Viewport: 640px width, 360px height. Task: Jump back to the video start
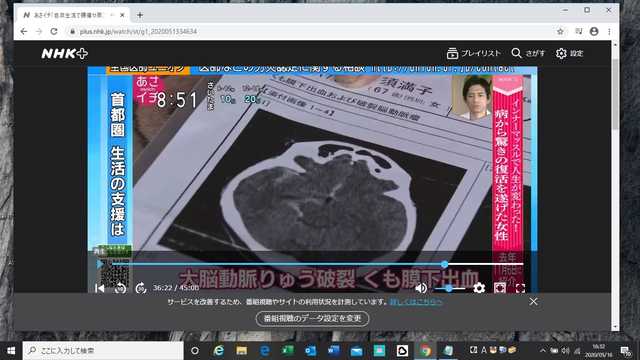pyautogui.click(x=100, y=288)
